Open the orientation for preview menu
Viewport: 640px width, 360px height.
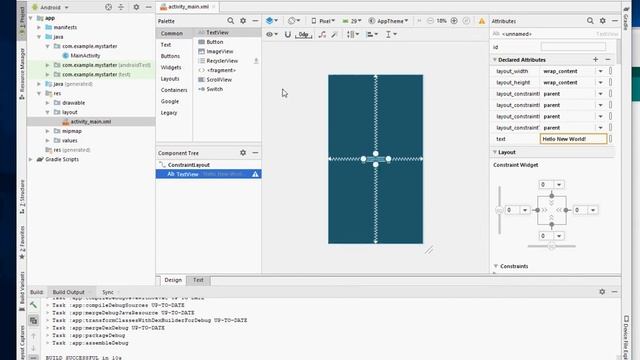294,21
